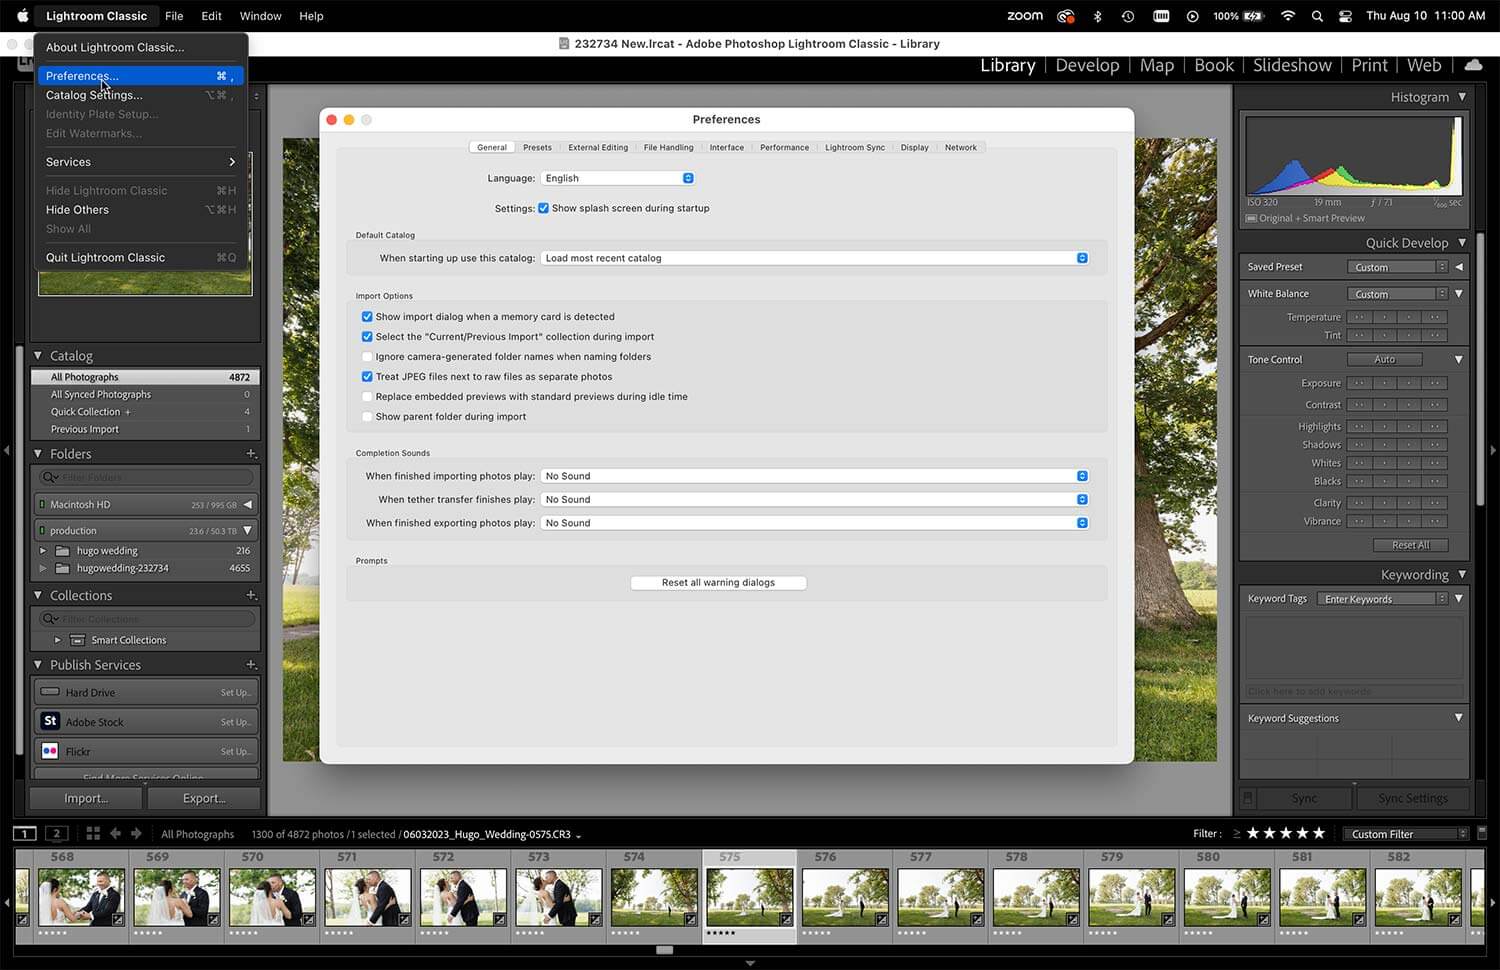Click the Adobe Stock St icon
Screen dimensions: 1500x970
(x=50, y=721)
